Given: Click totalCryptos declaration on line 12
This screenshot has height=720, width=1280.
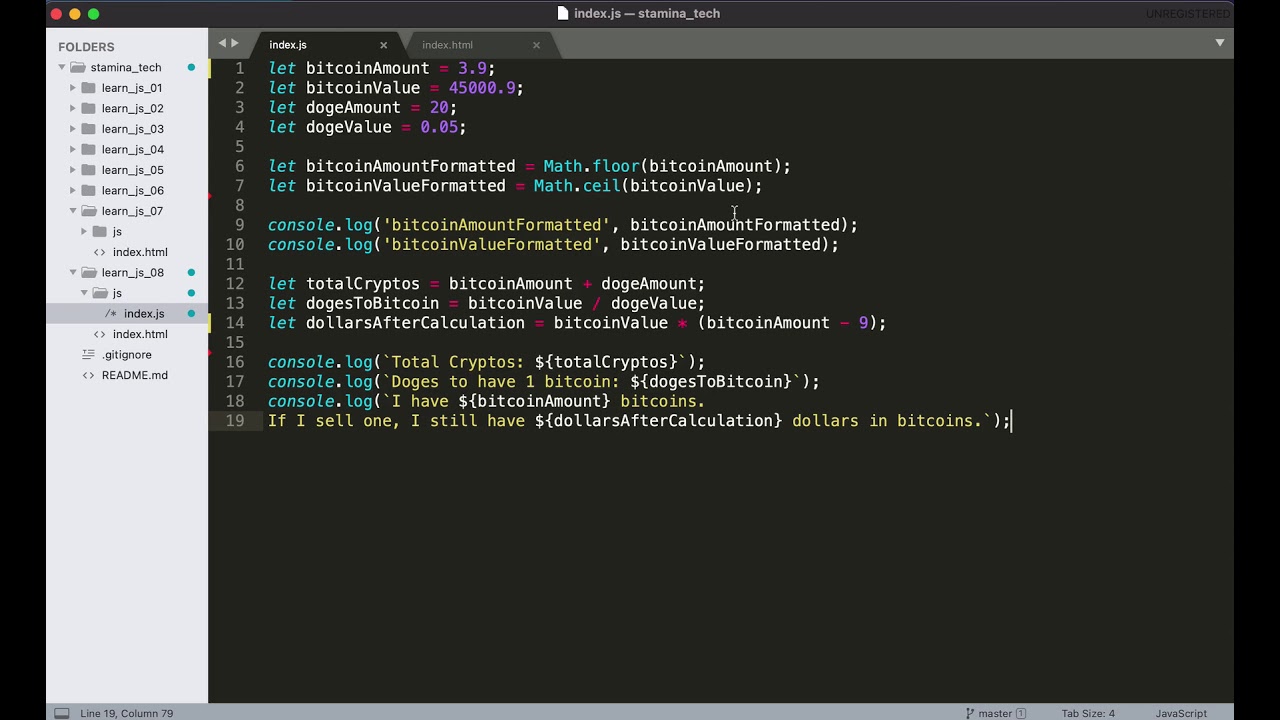Looking at the screenshot, I should pos(363,284).
